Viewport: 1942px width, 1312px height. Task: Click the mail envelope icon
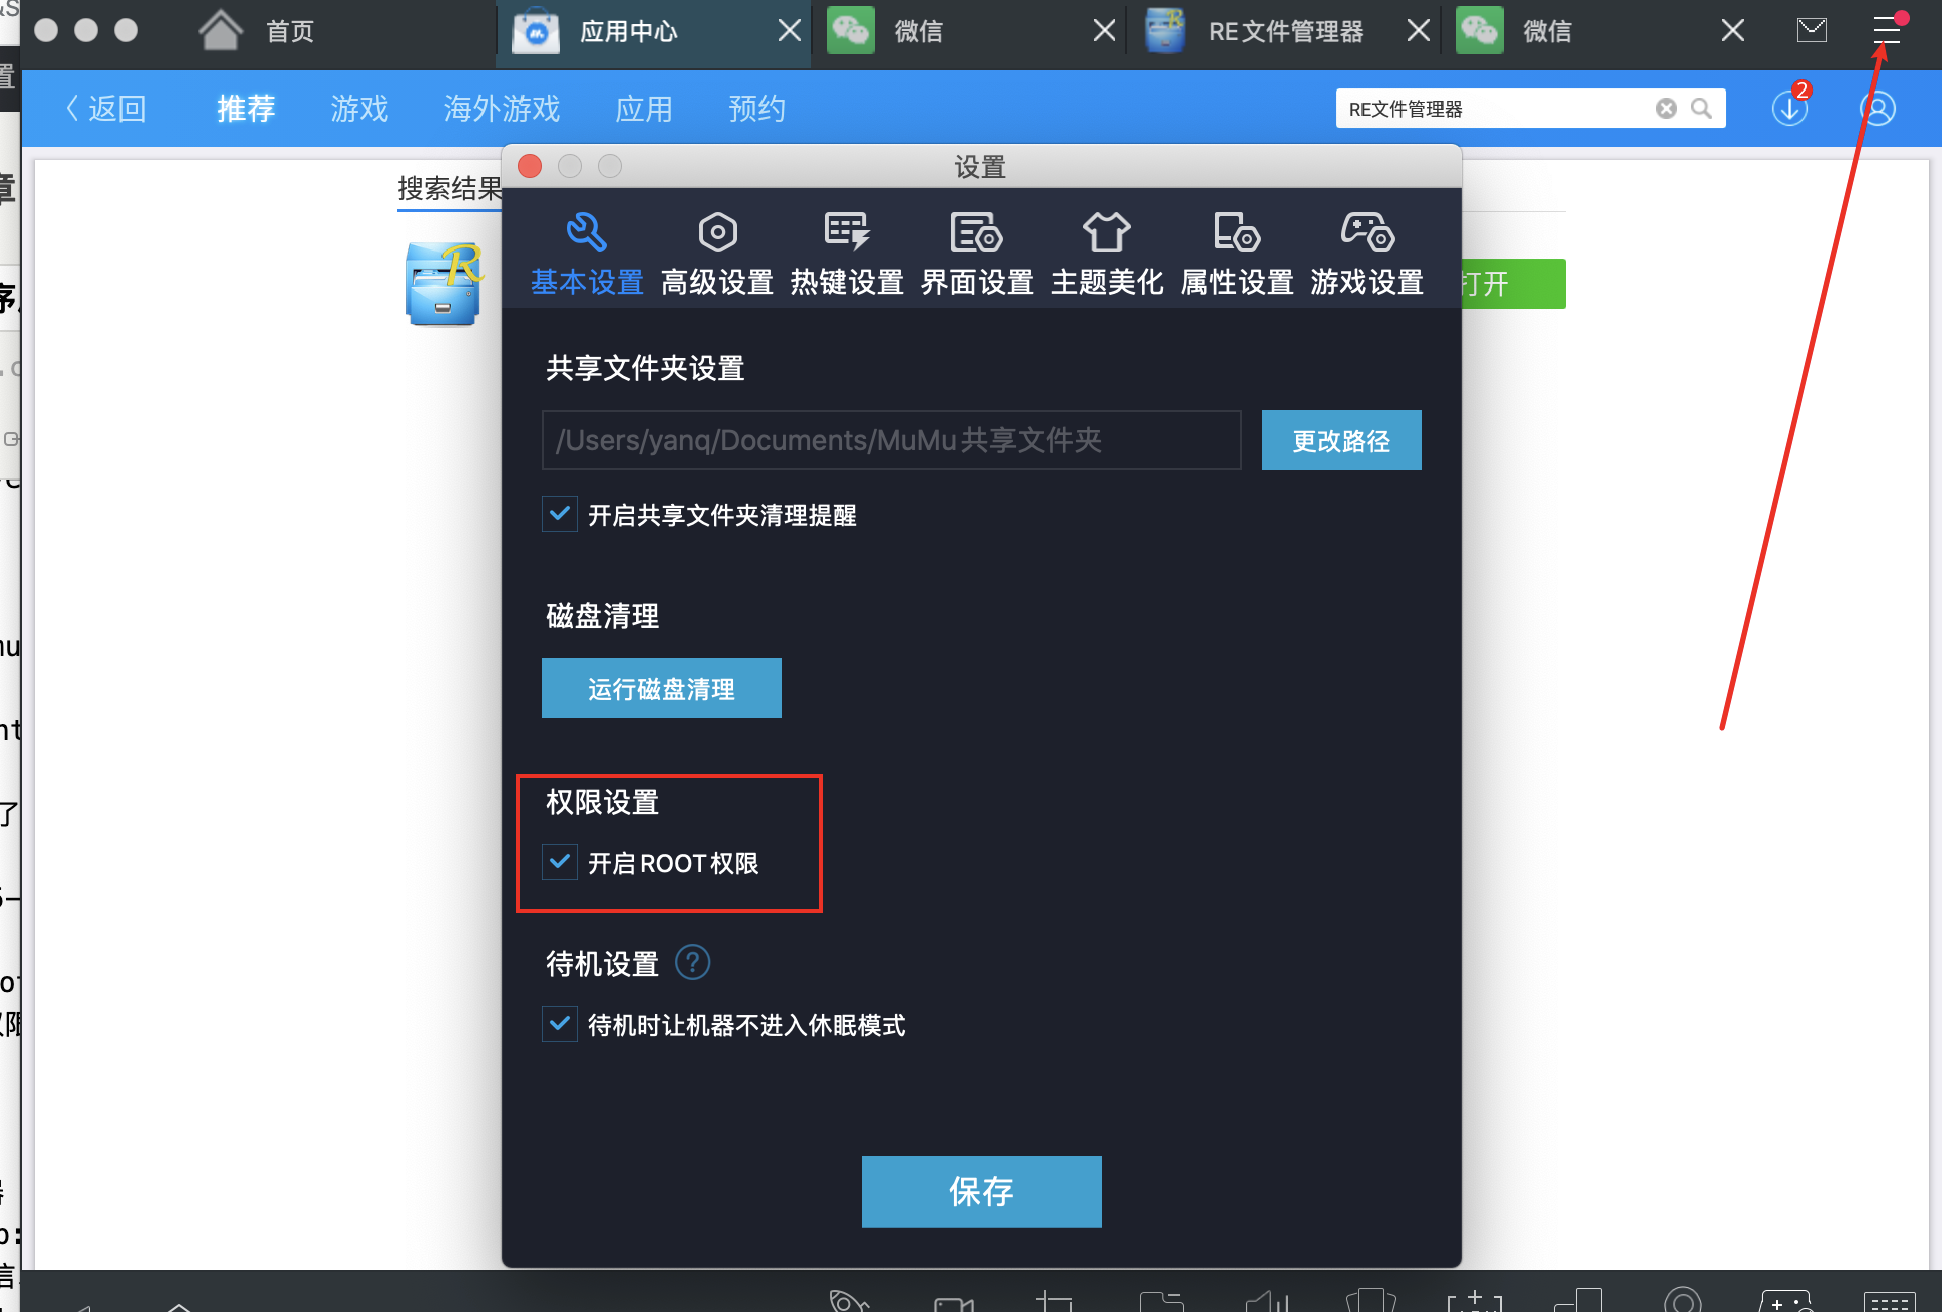(x=1811, y=30)
